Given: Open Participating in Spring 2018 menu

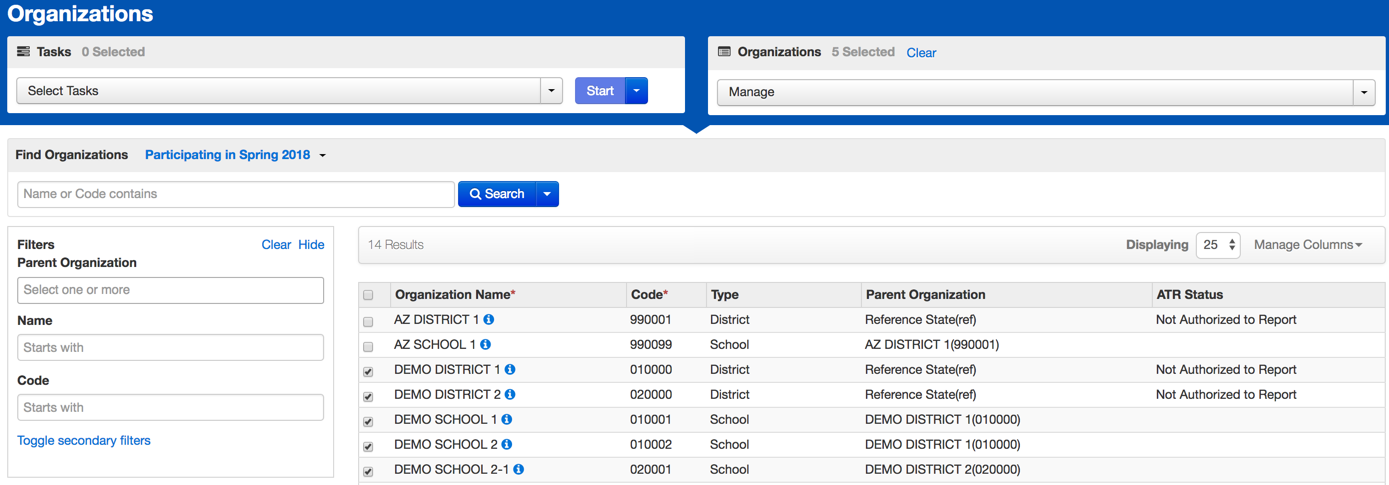Looking at the screenshot, I should tap(235, 155).
